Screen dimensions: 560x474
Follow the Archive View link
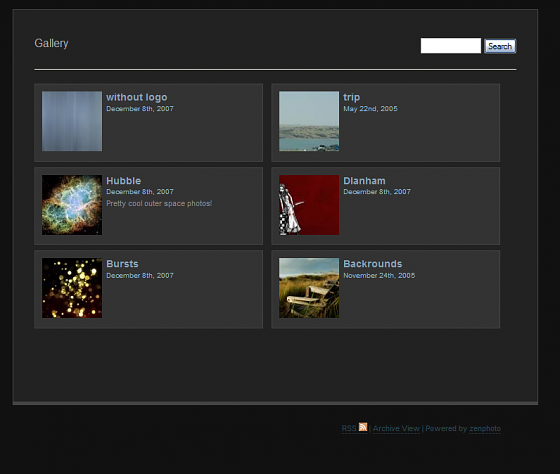396,429
